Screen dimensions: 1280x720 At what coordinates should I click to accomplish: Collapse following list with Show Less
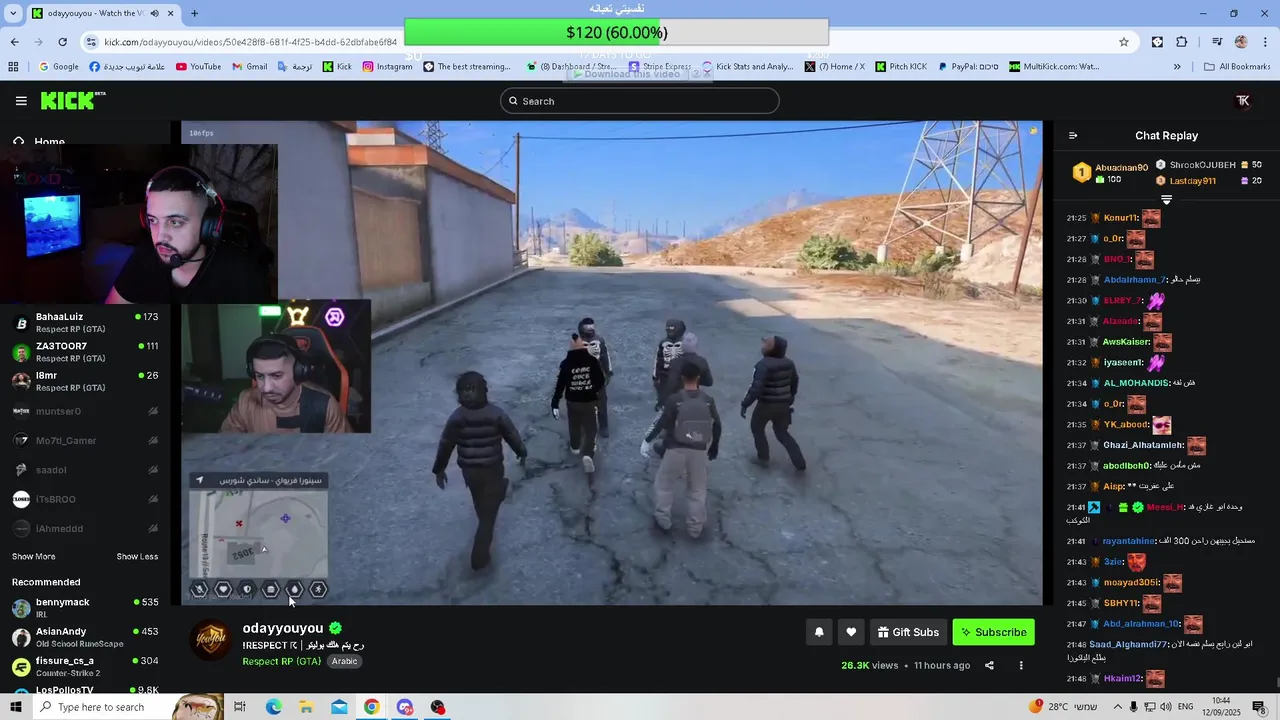coord(137,556)
